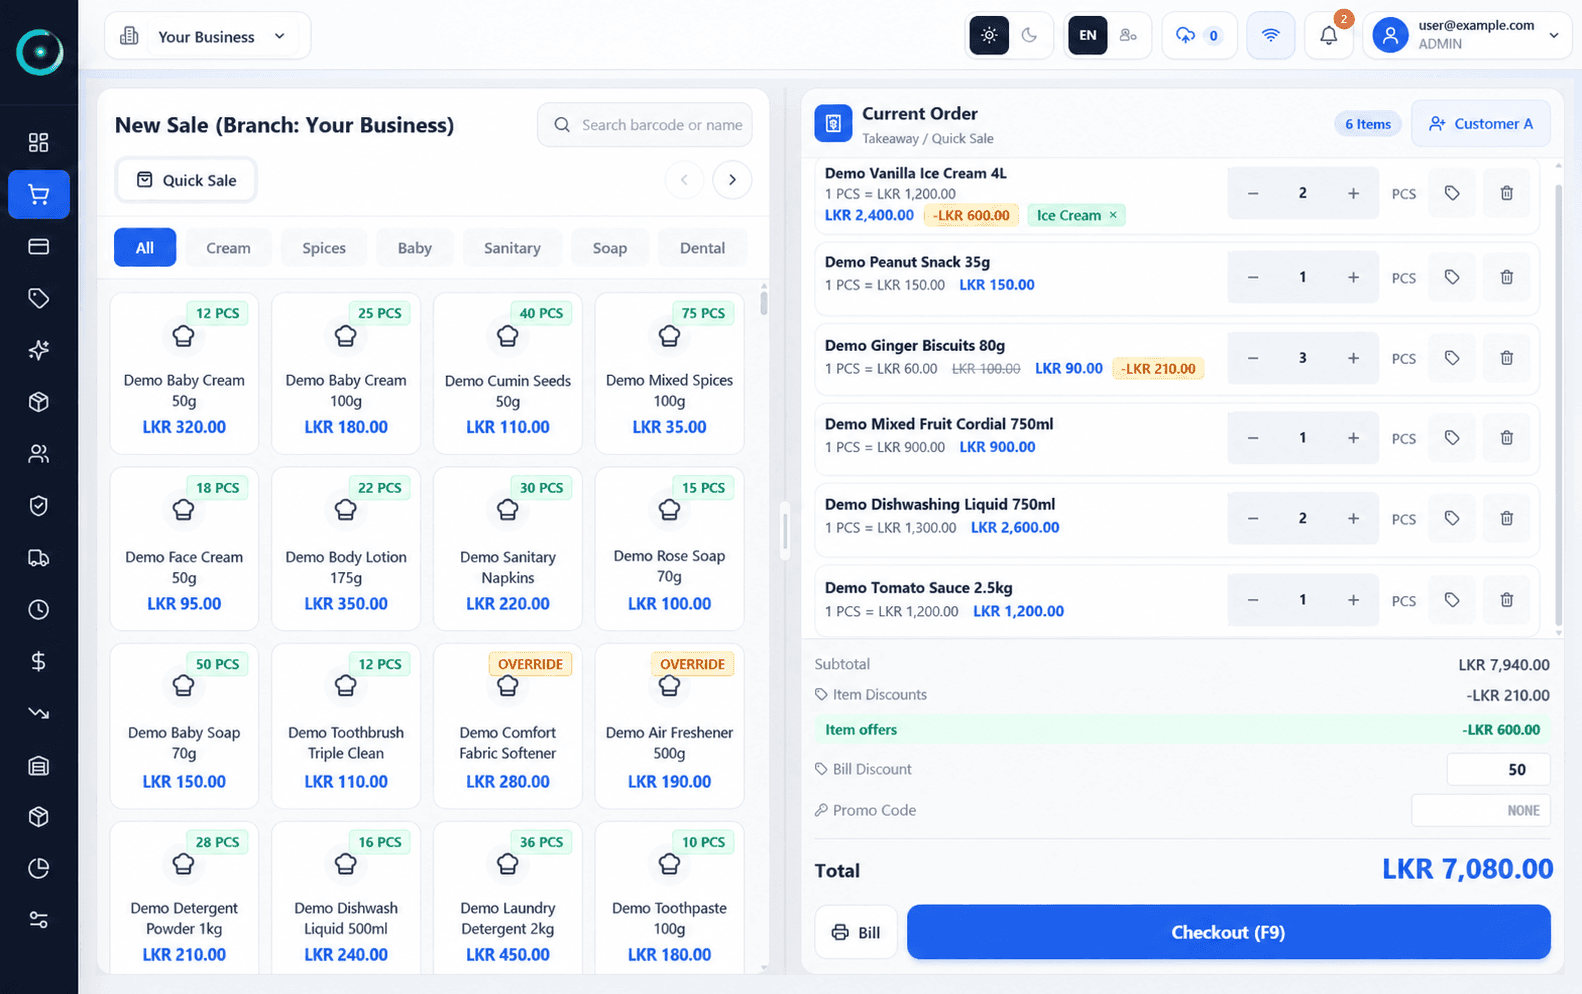Click the Wi-Fi connection status icon

1270,36
